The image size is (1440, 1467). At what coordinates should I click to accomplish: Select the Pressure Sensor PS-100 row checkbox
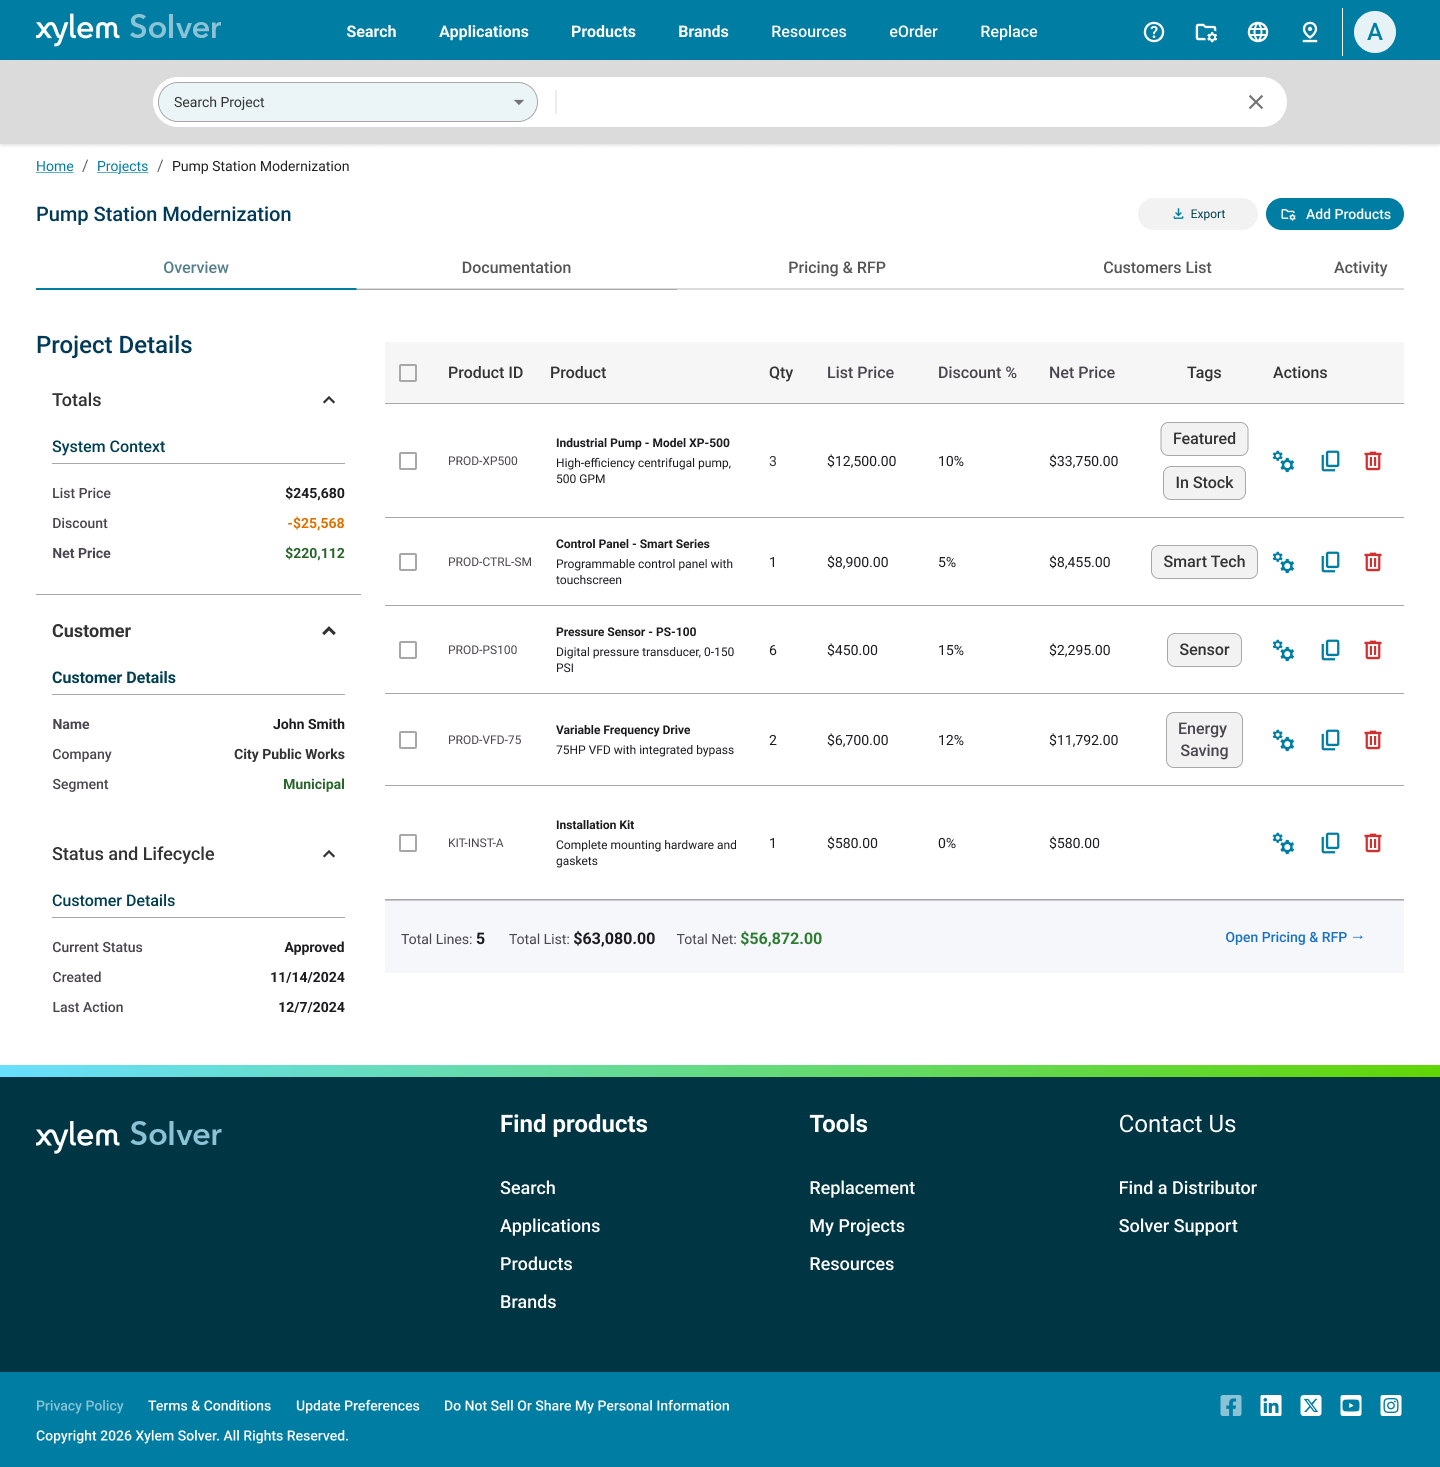[x=408, y=650]
